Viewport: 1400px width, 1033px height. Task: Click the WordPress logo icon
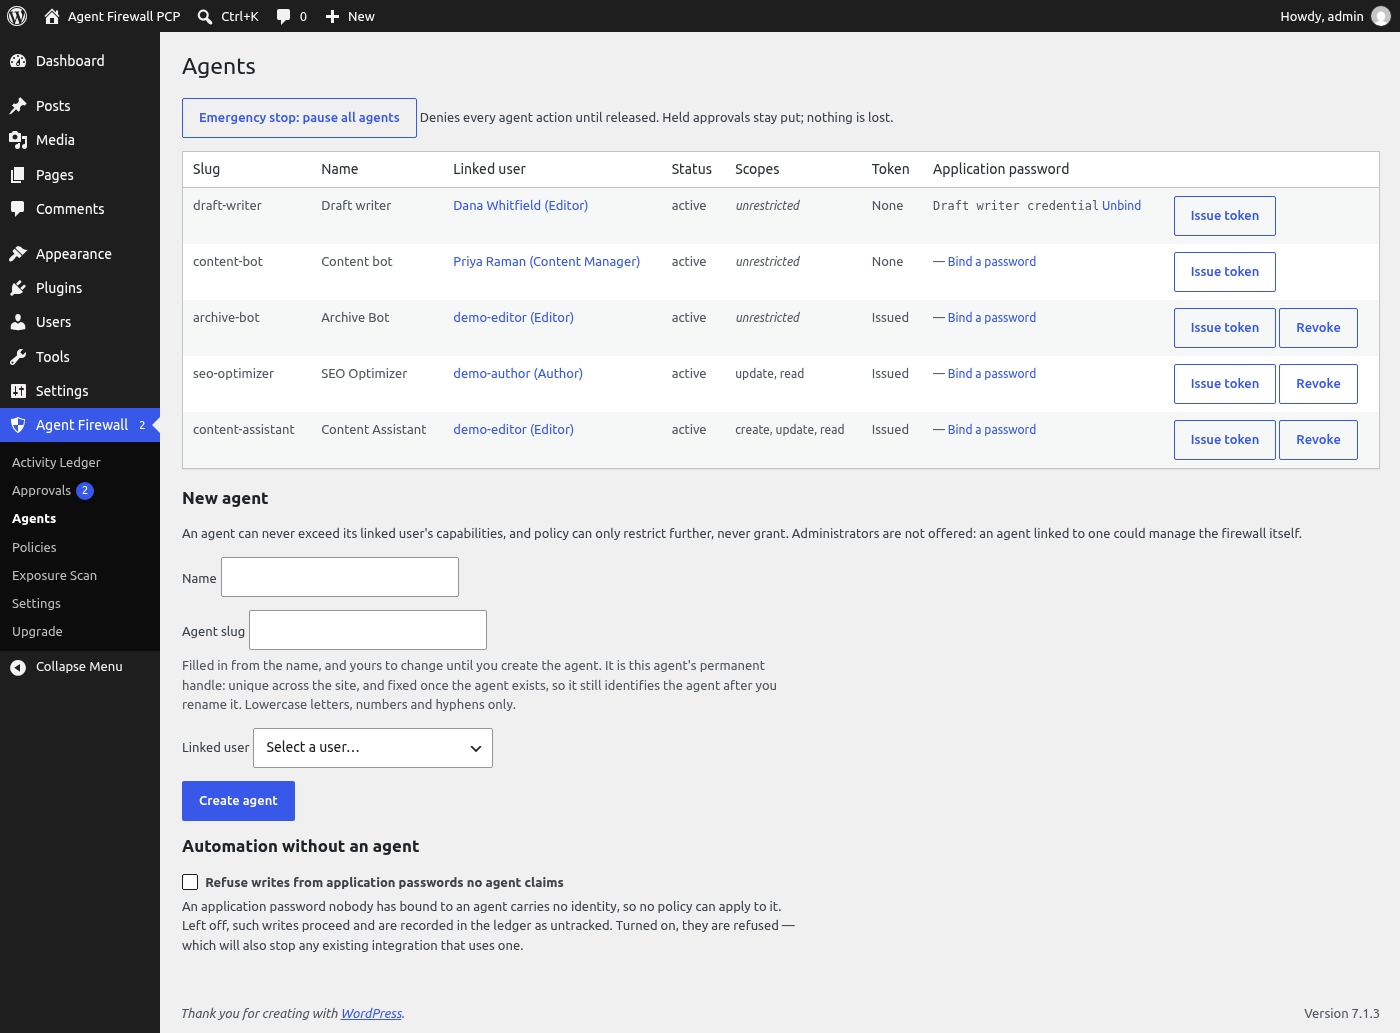17,16
